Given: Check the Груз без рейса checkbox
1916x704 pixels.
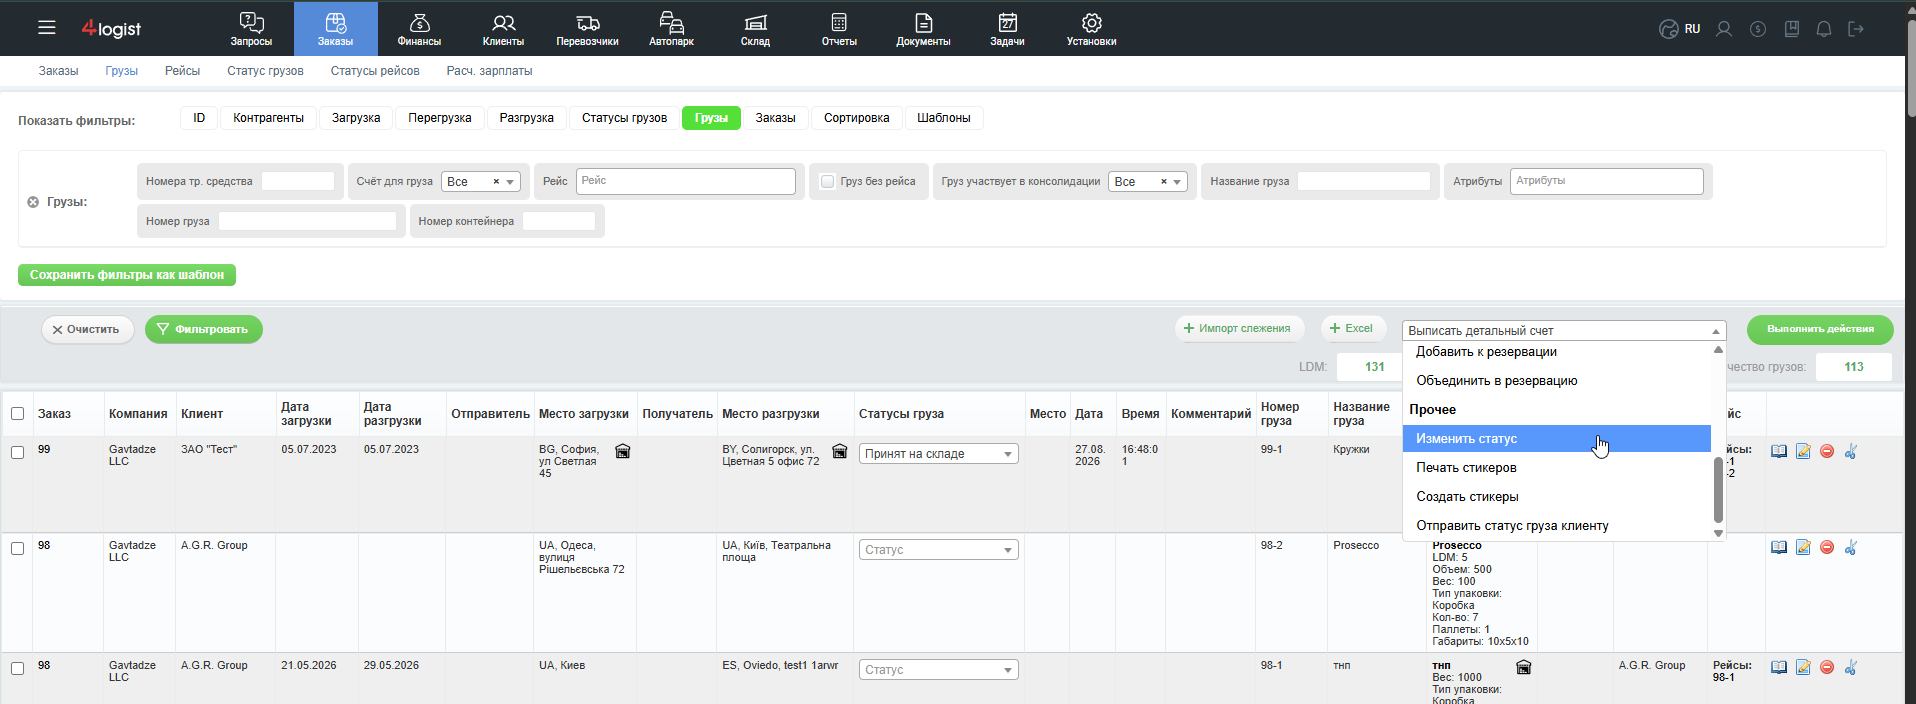Looking at the screenshot, I should 827,181.
